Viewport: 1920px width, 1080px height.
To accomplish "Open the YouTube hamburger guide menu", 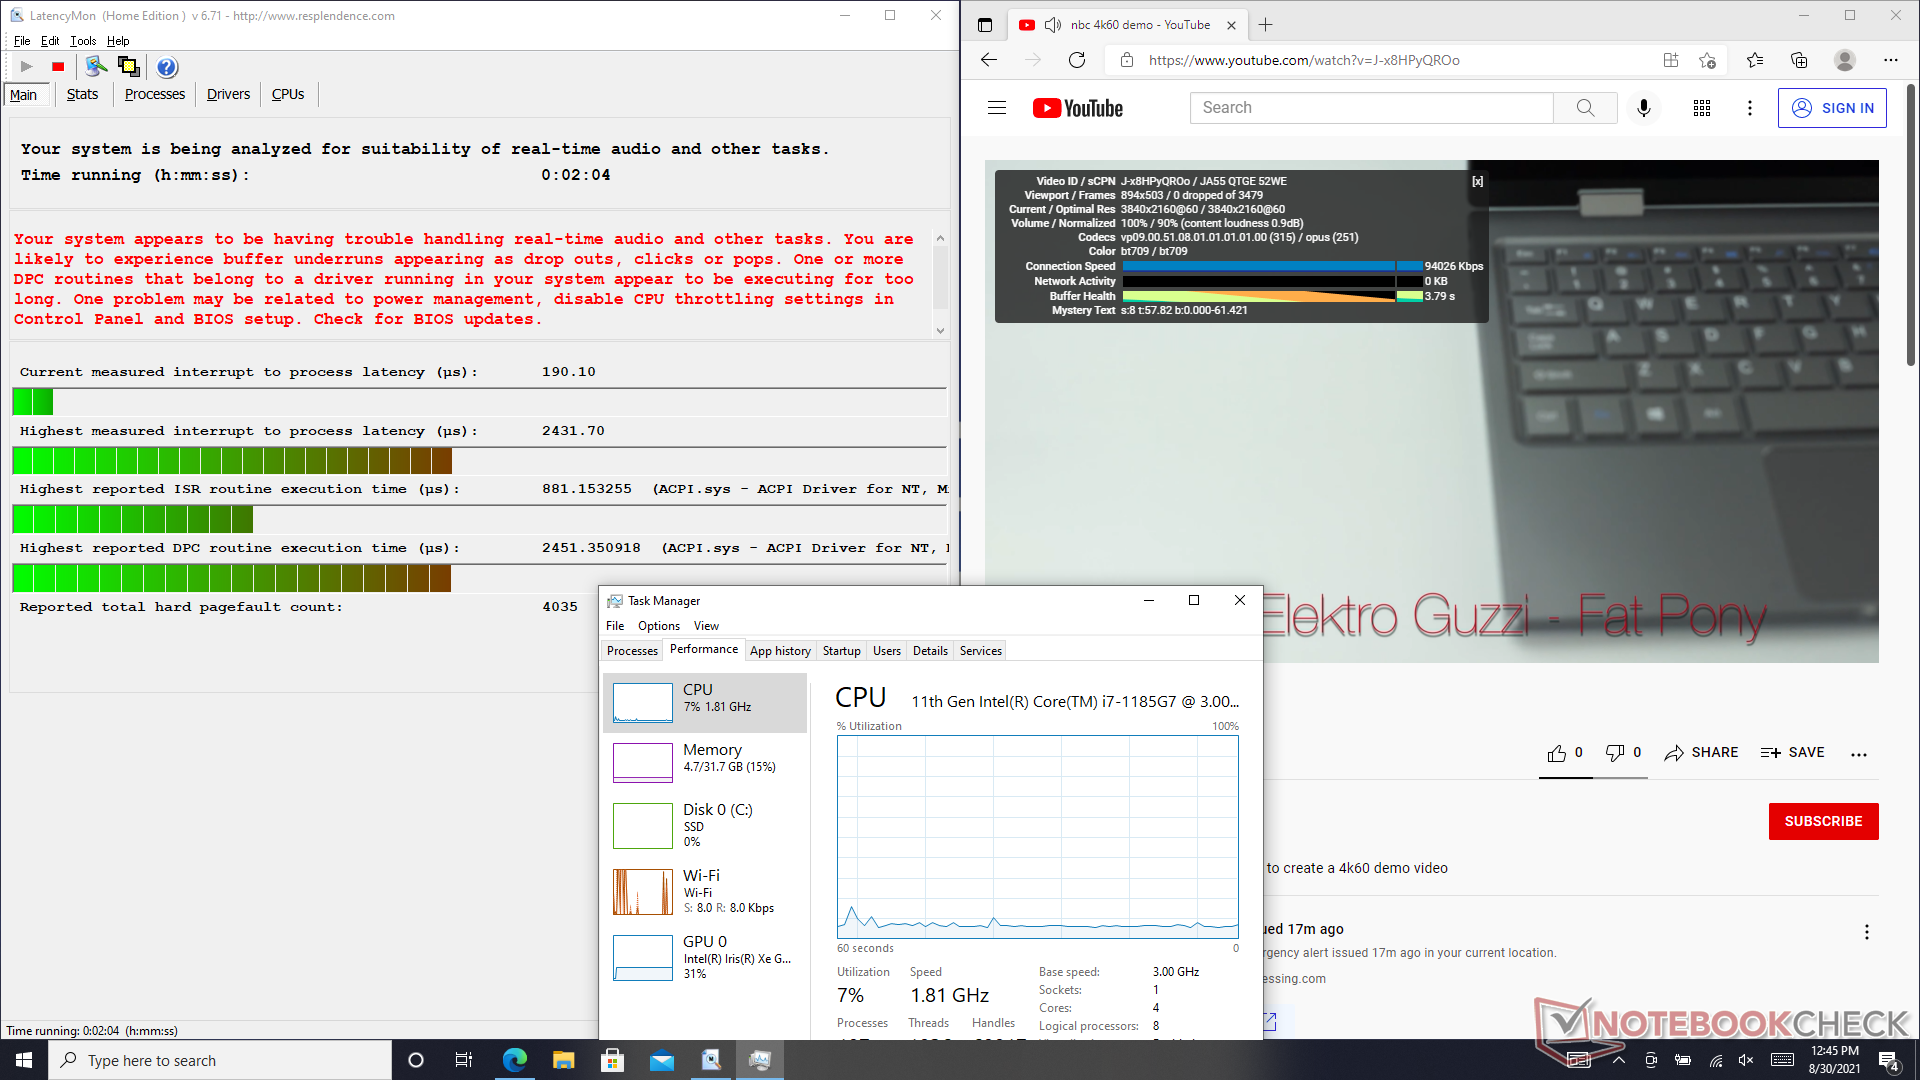I will pos(996,108).
